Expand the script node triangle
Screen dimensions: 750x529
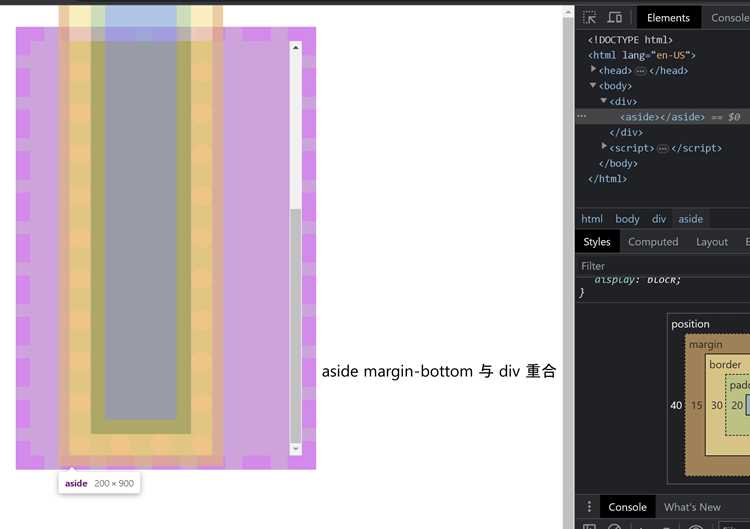tap(604, 146)
